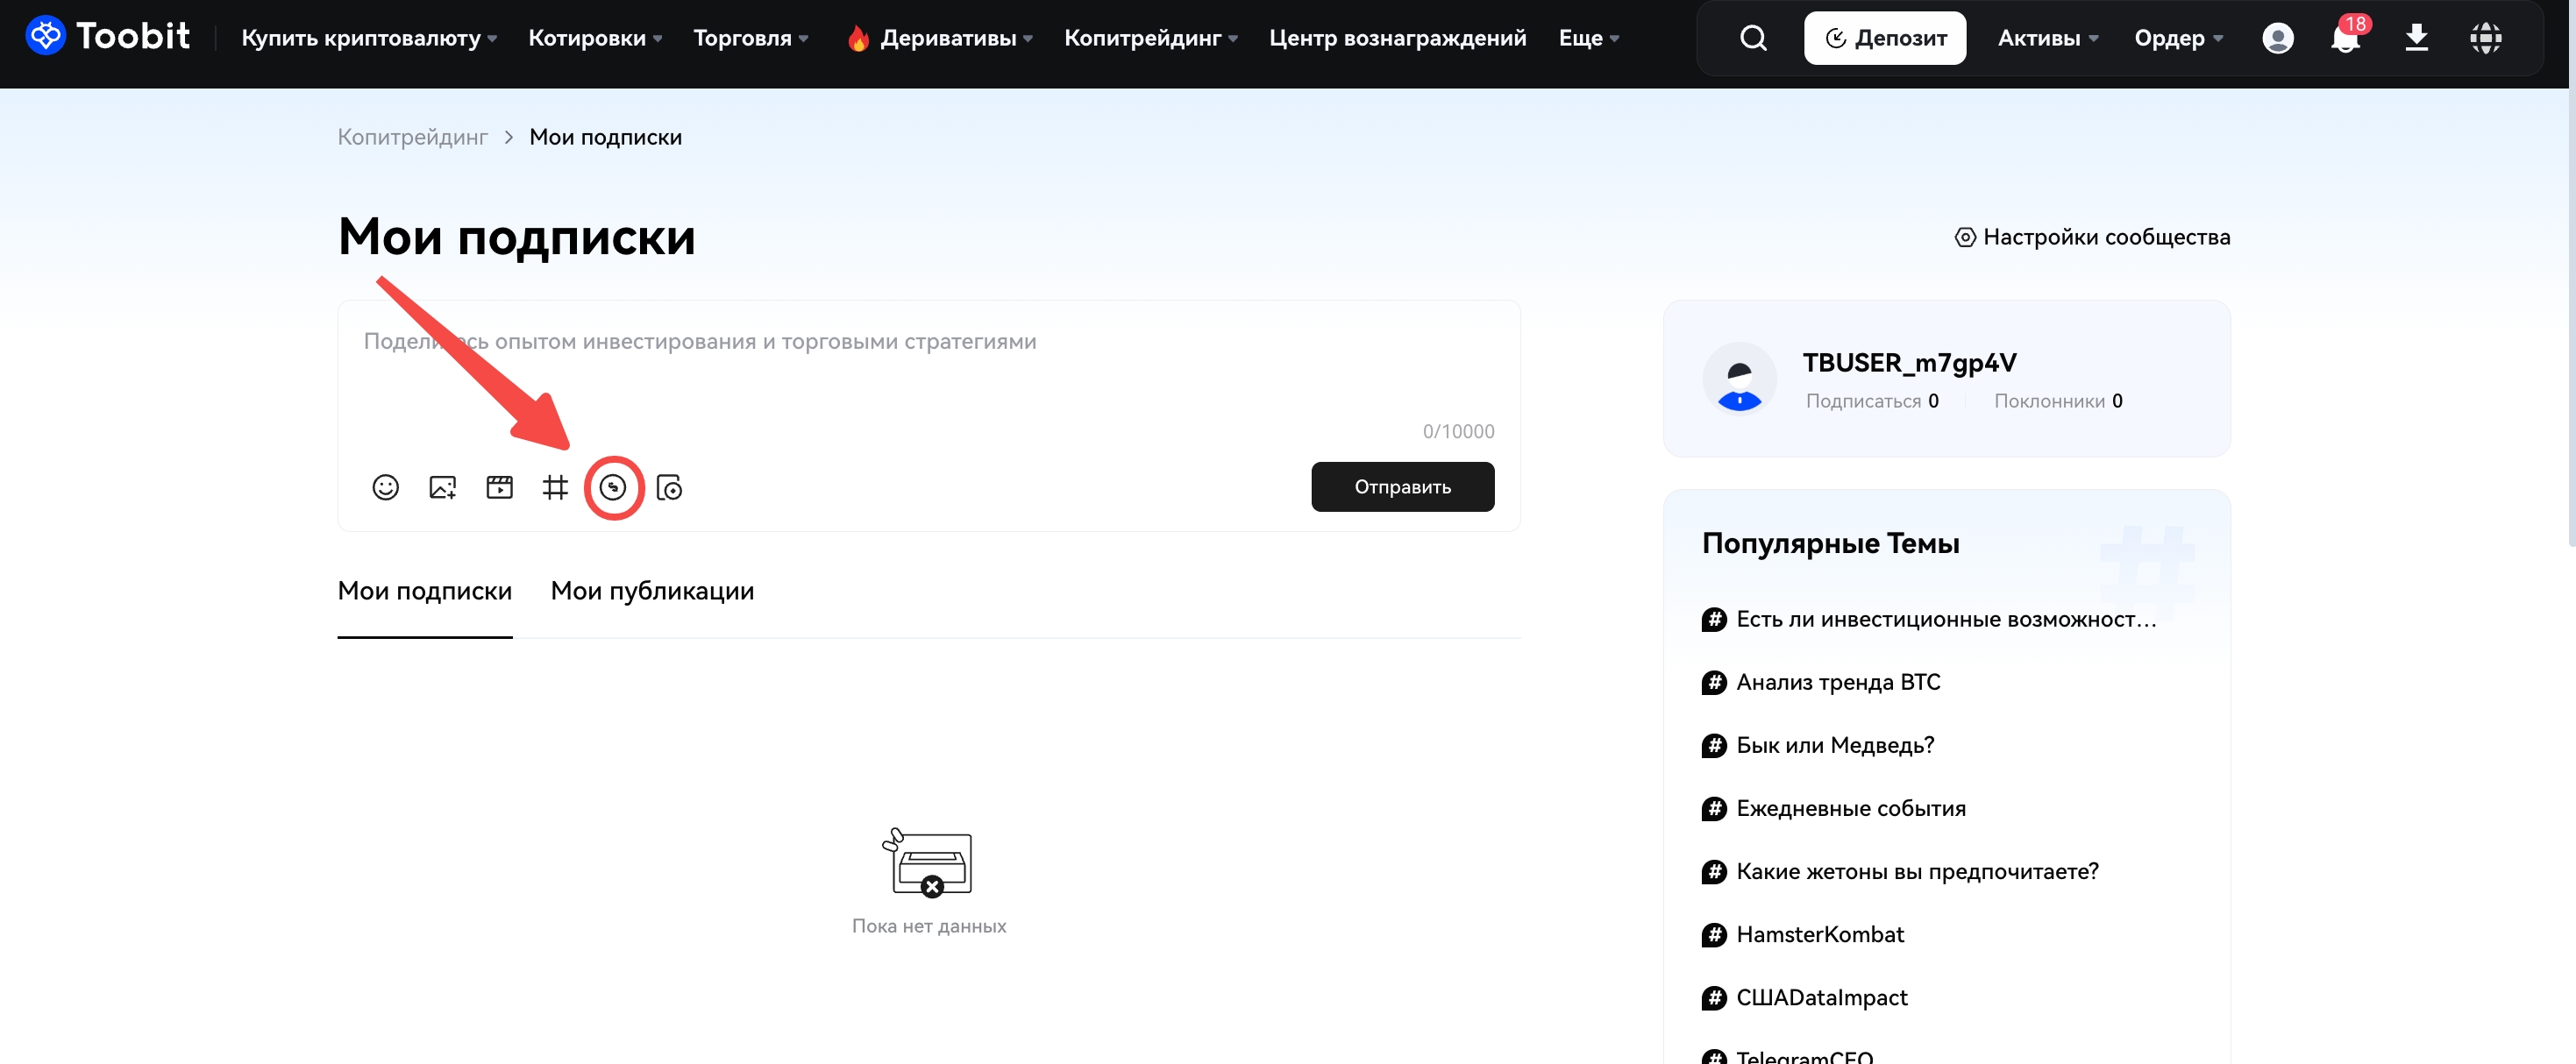Screen dimensions: 2576x1064
Task: Click the video clip icon in editor
Action: 499,487
